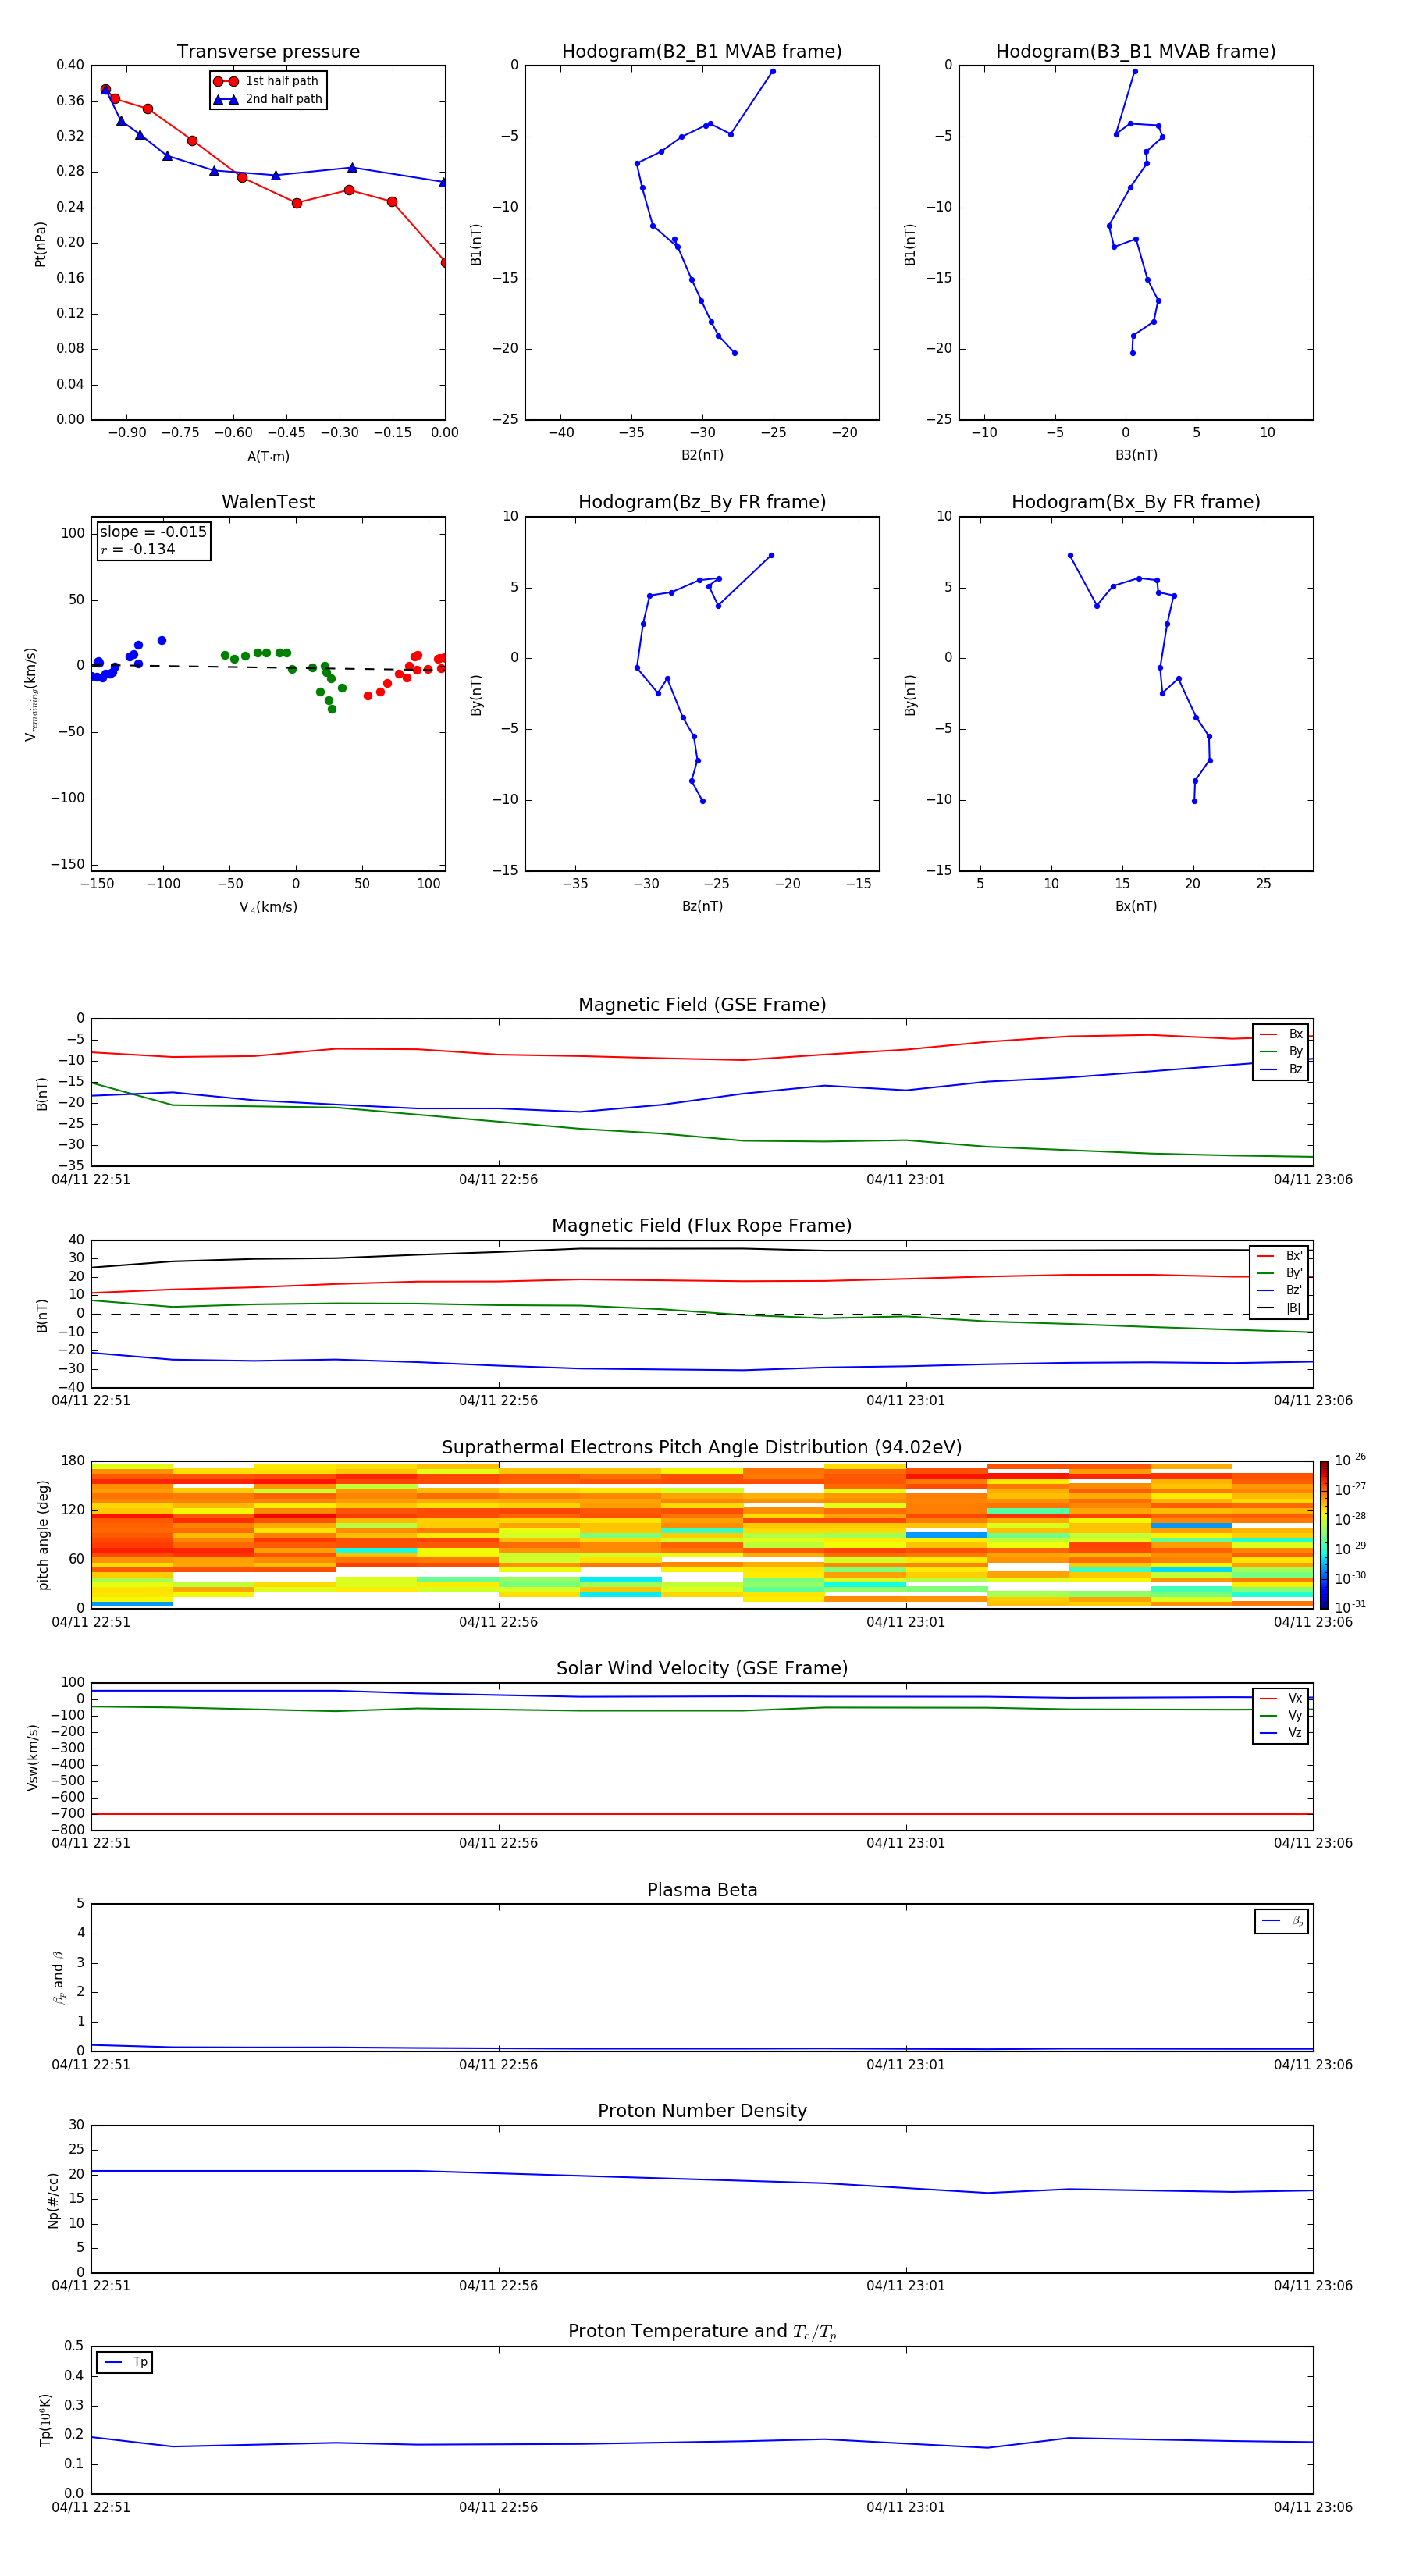Image resolution: width=1405 pixels, height=2576 pixels.
Task: Click the red Vx line in solar wind plot
Action: [x=702, y=1813]
